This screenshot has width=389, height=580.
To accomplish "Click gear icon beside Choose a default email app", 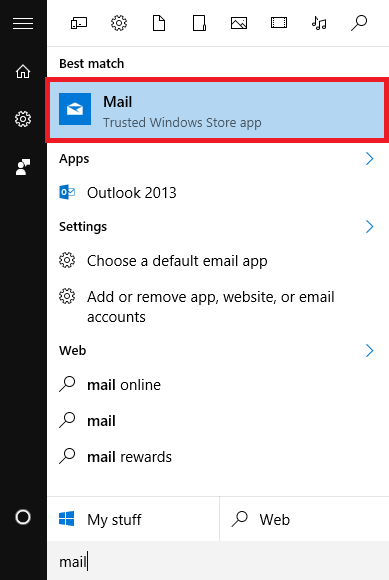I will click(67, 260).
